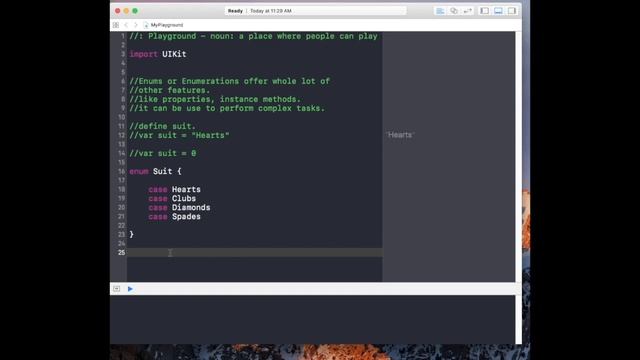Click 'Diamonds' case on line 20
This screenshot has height=360, width=640.
pyautogui.click(x=191, y=207)
